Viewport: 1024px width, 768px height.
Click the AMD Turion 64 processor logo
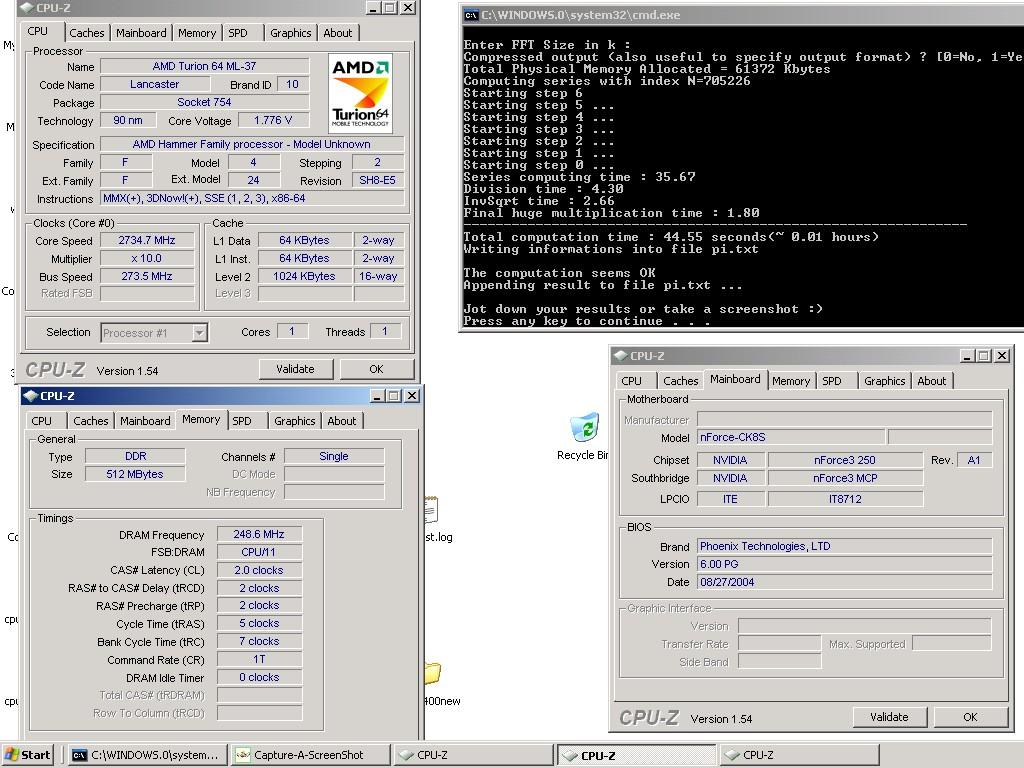360,93
